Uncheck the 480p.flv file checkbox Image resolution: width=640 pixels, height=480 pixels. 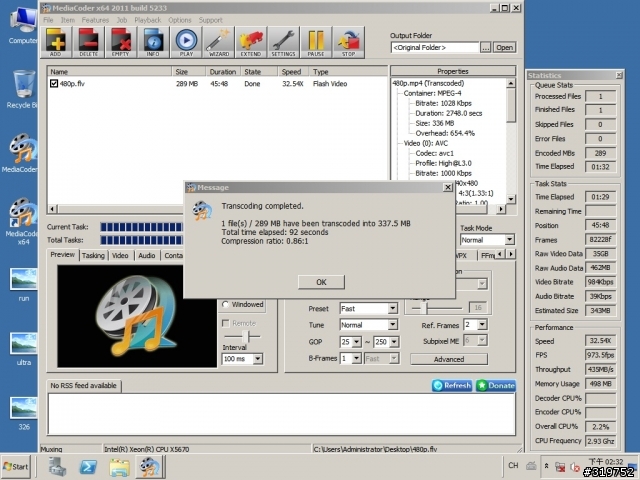point(54,83)
